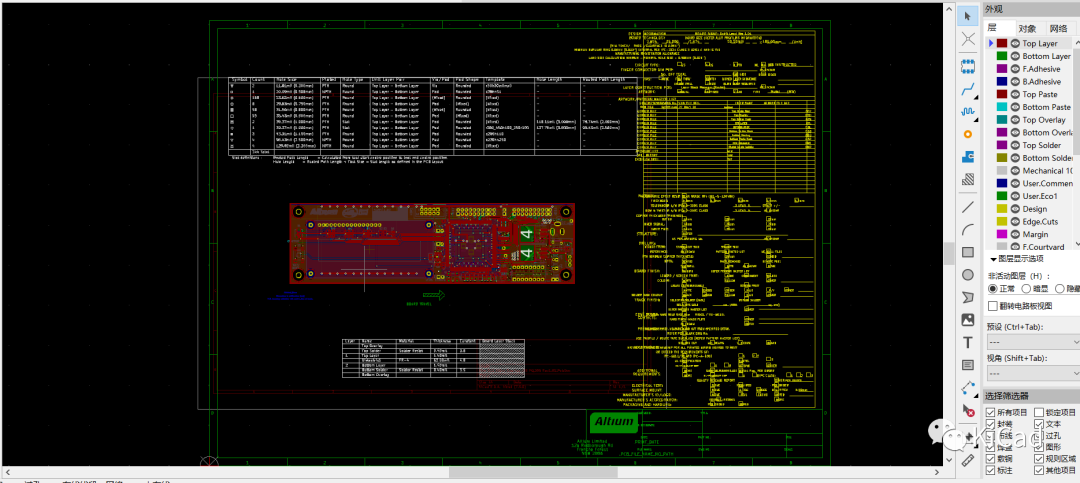This screenshot has width=1080, height=483.
Task: Choose the add footprint tool
Action: 968,67
